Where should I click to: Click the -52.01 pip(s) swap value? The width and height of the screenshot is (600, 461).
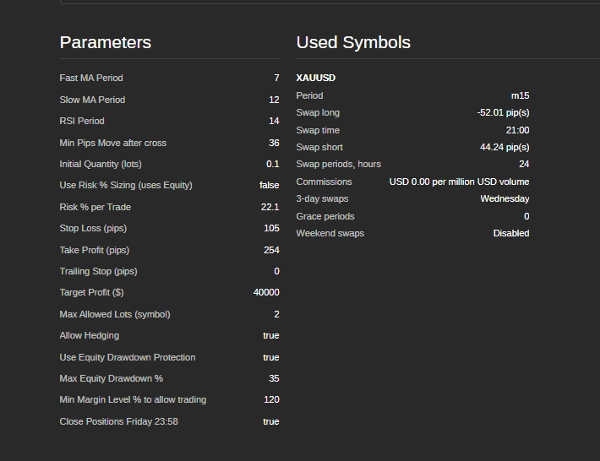coord(503,112)
